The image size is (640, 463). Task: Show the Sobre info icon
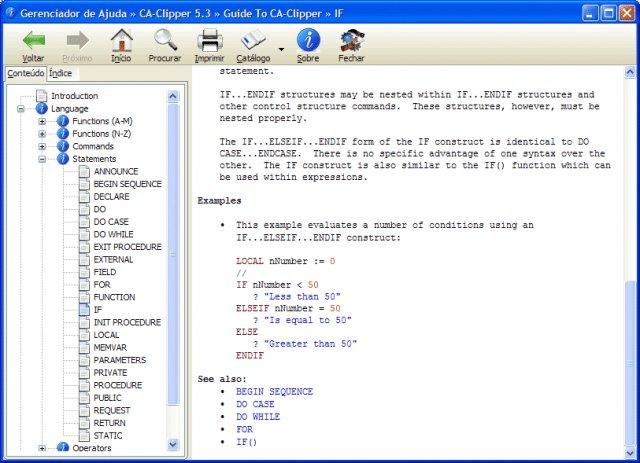(x=308, y=40)
